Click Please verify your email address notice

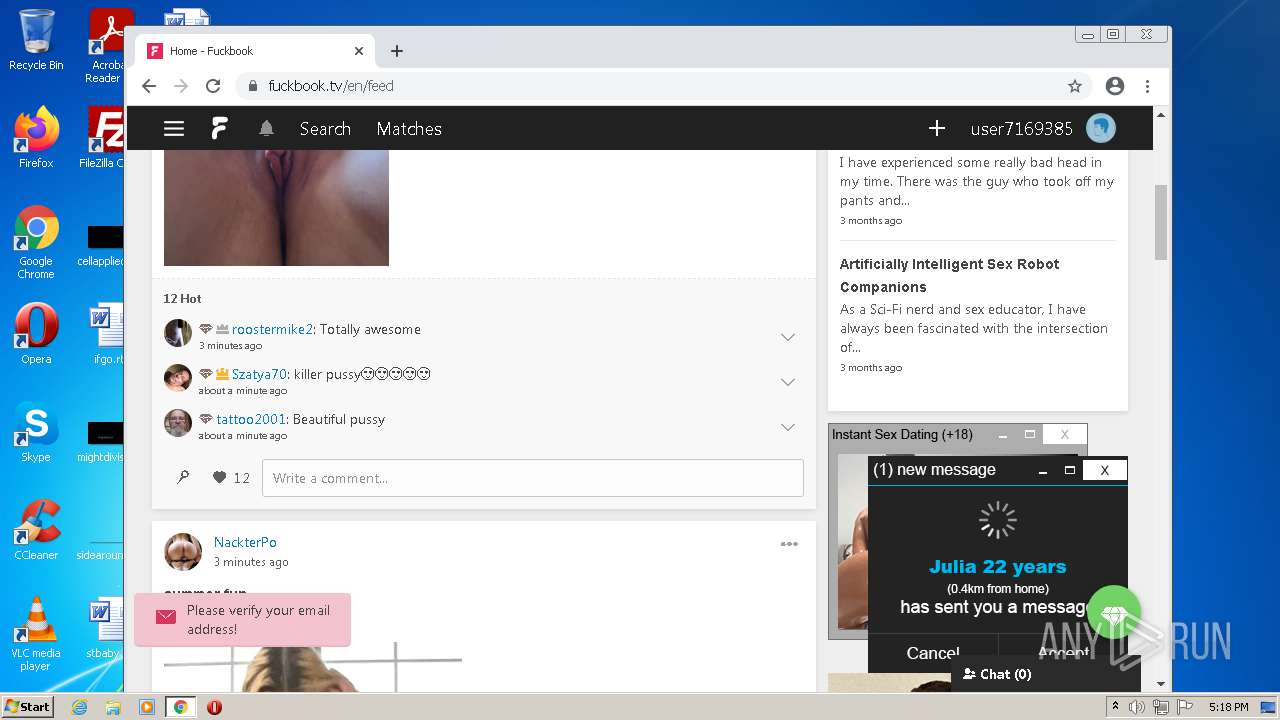point(242,620)
